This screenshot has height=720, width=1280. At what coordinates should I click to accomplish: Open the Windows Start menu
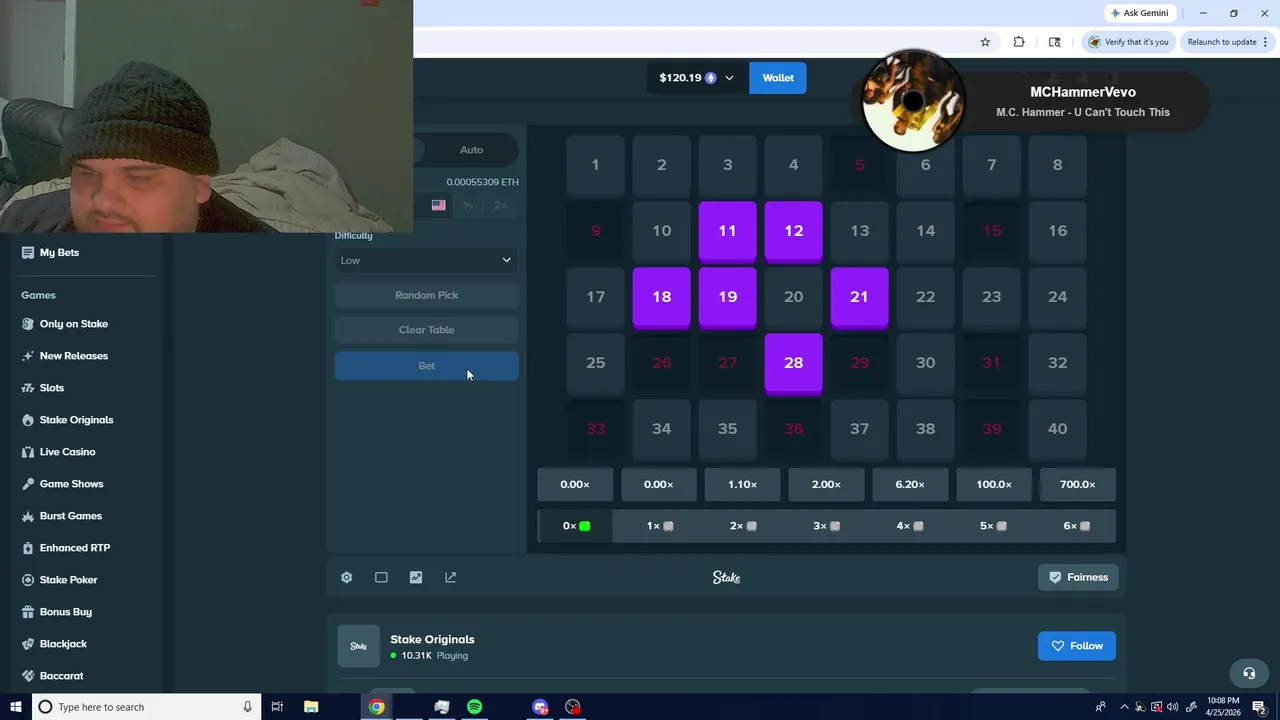point(15,707)
